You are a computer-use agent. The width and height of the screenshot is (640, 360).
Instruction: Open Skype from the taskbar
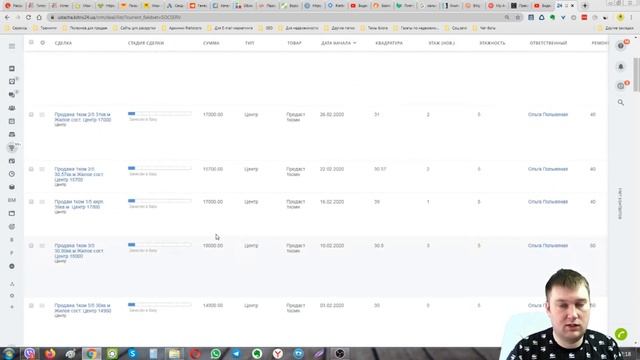click(x=133, y=353)
